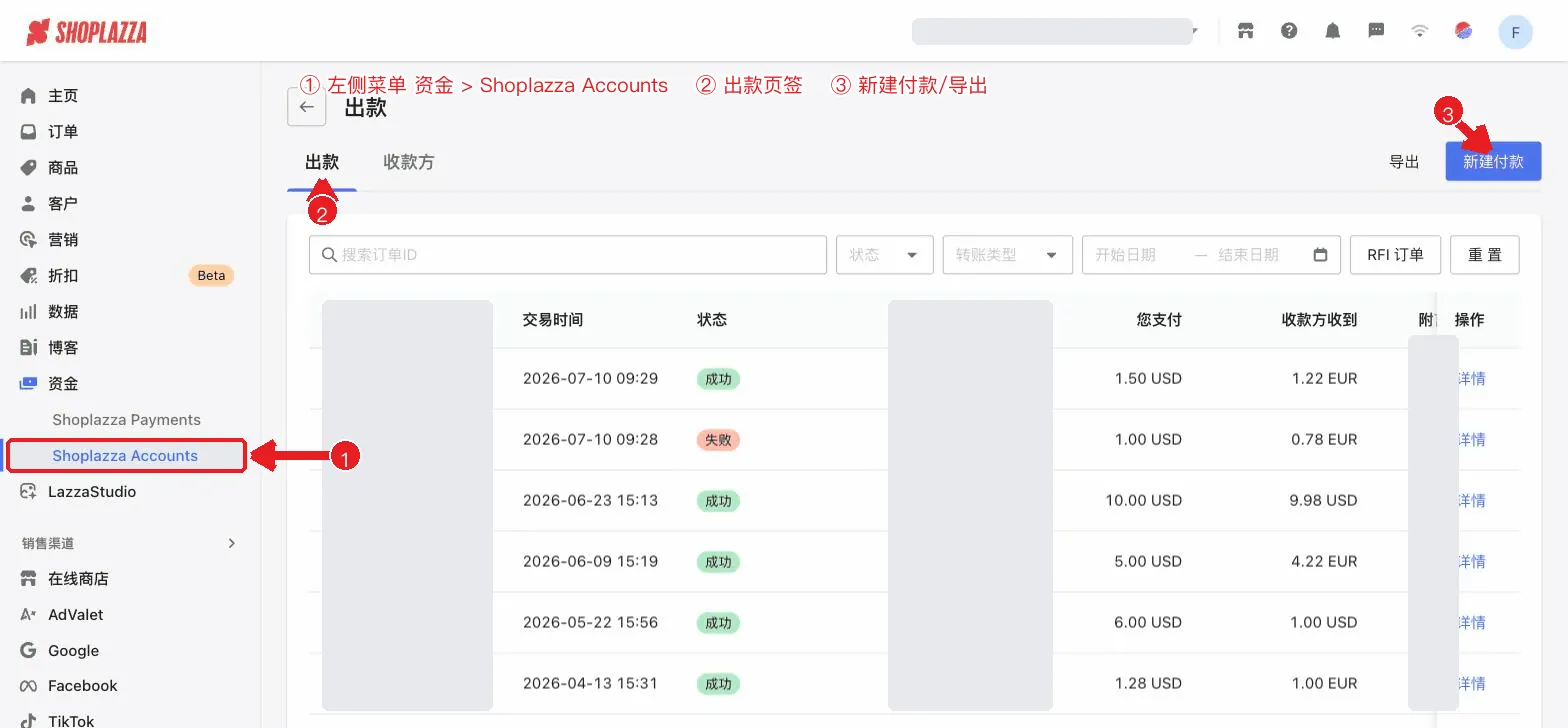Viewport: 1568px width, 728px height.
Task: Switch to the 出款 tab
Action: point(322,162)
